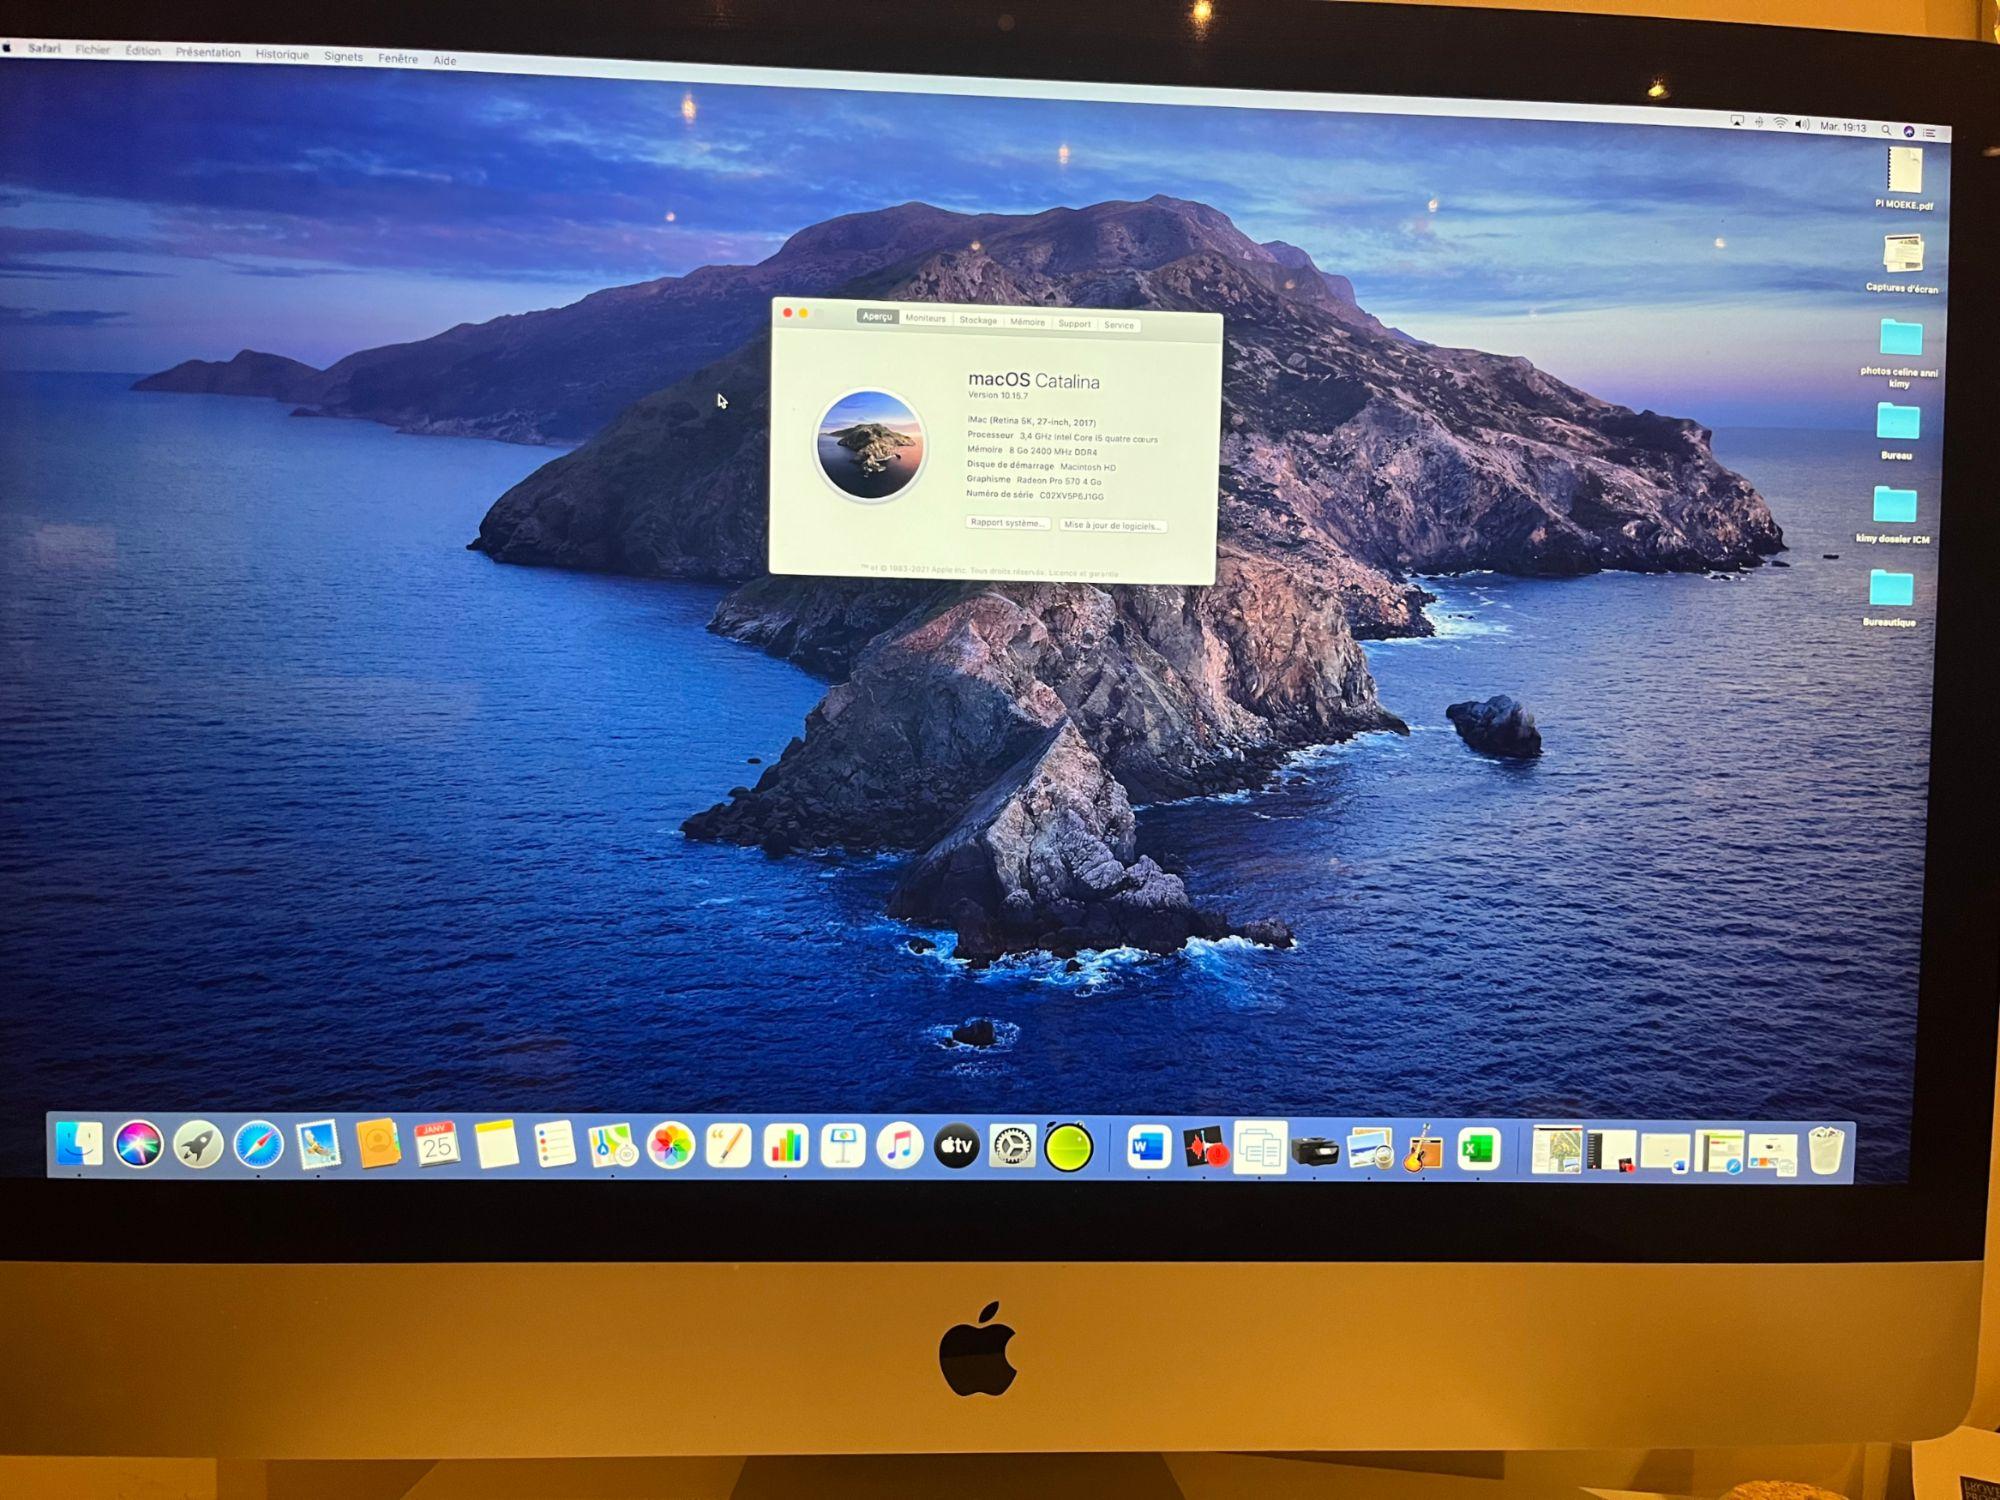
Task: Switch to the Mémoire tab
Action: pyautogui.click(x=1027, y=322)
